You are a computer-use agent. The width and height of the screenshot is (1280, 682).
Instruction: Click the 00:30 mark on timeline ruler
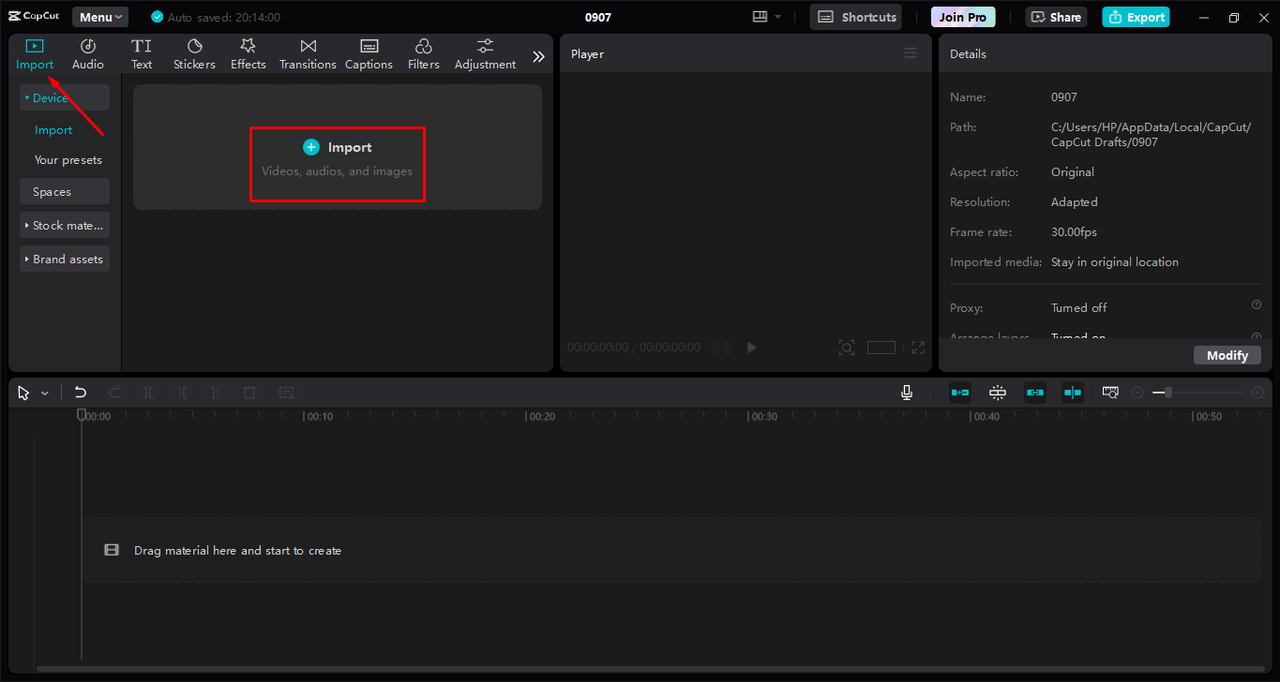pyautogui.click(x=764, y=416)
